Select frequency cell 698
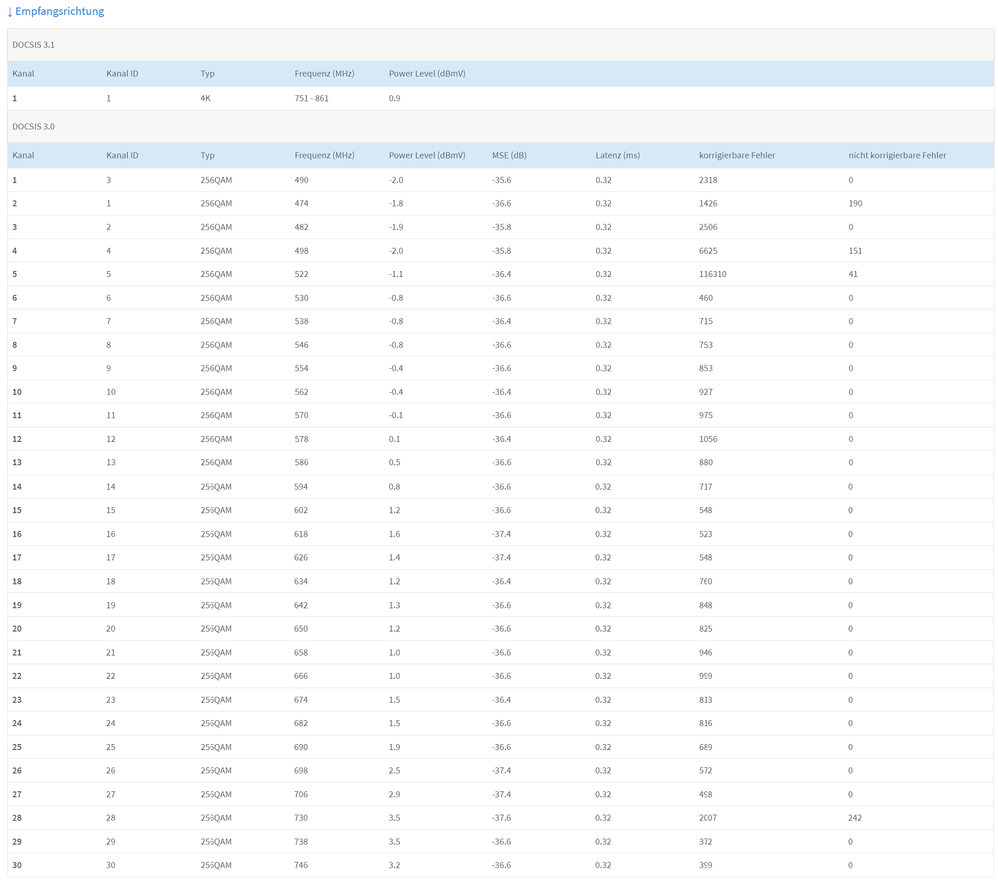This screenshot has width=998, height=880. (x=301, y=771)
